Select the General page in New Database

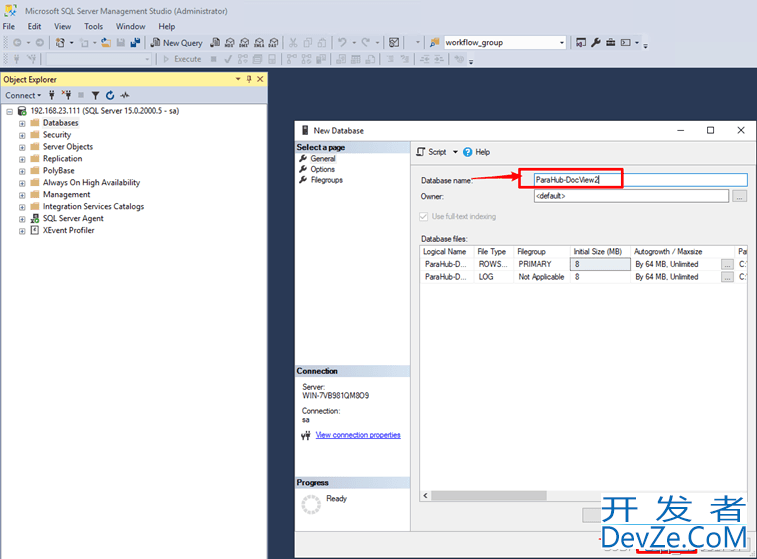click(x=322, y=158)
